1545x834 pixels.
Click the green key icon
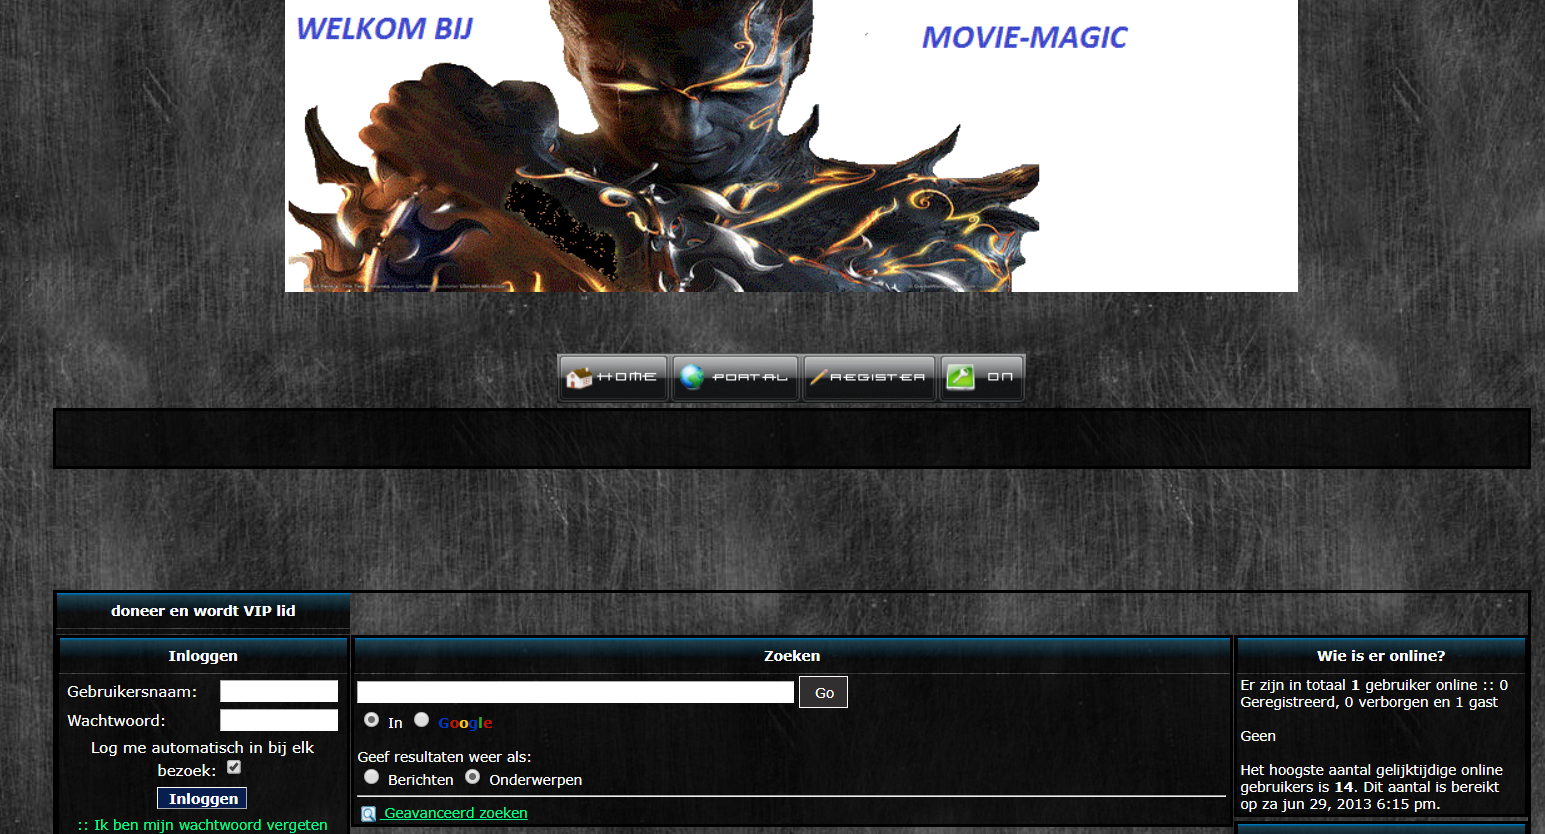[x=960, y=377]
